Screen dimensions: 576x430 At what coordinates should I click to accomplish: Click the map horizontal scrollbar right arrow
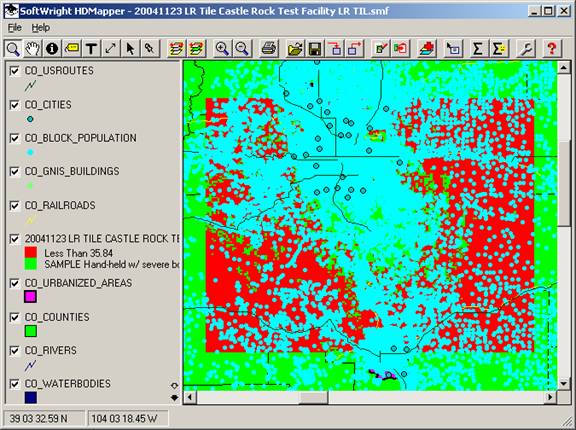(x=550, y=397)
